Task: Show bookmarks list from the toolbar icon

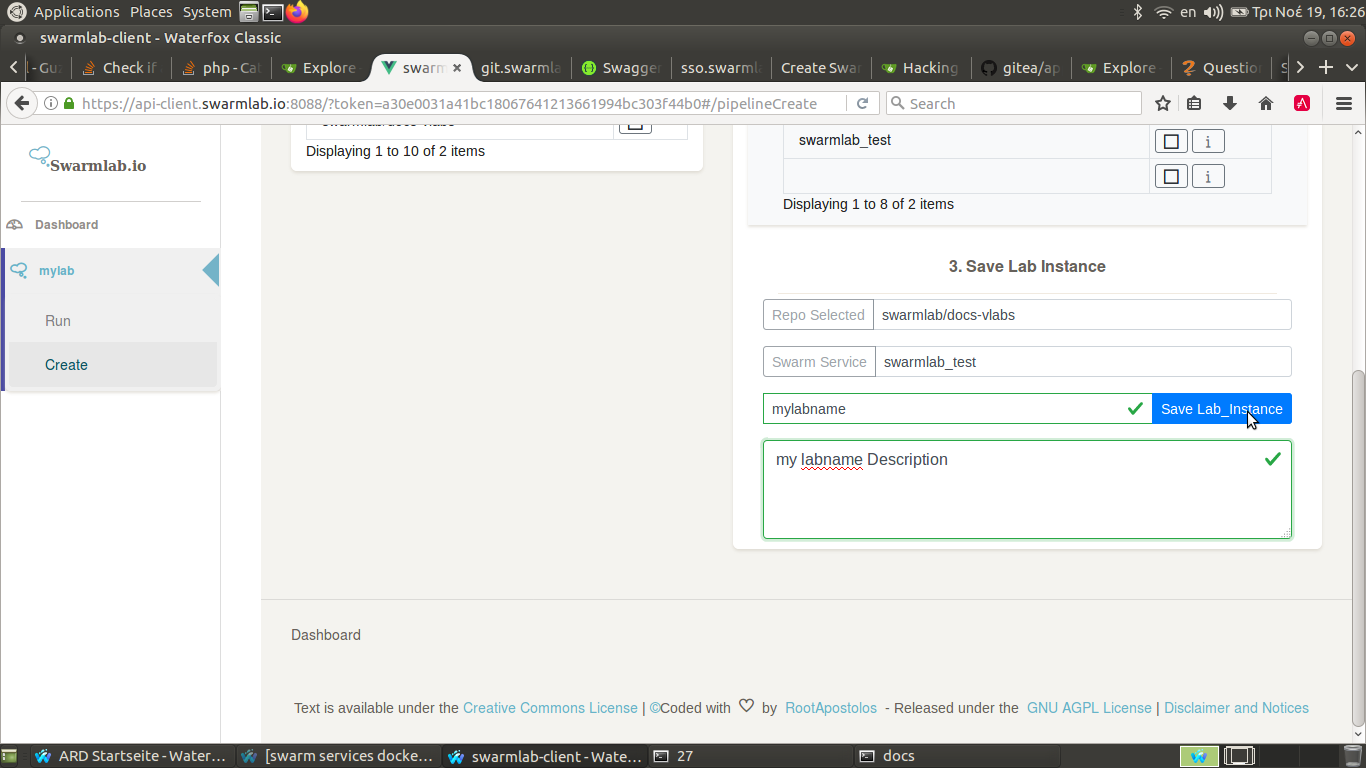Action: tap(1194, 103)
